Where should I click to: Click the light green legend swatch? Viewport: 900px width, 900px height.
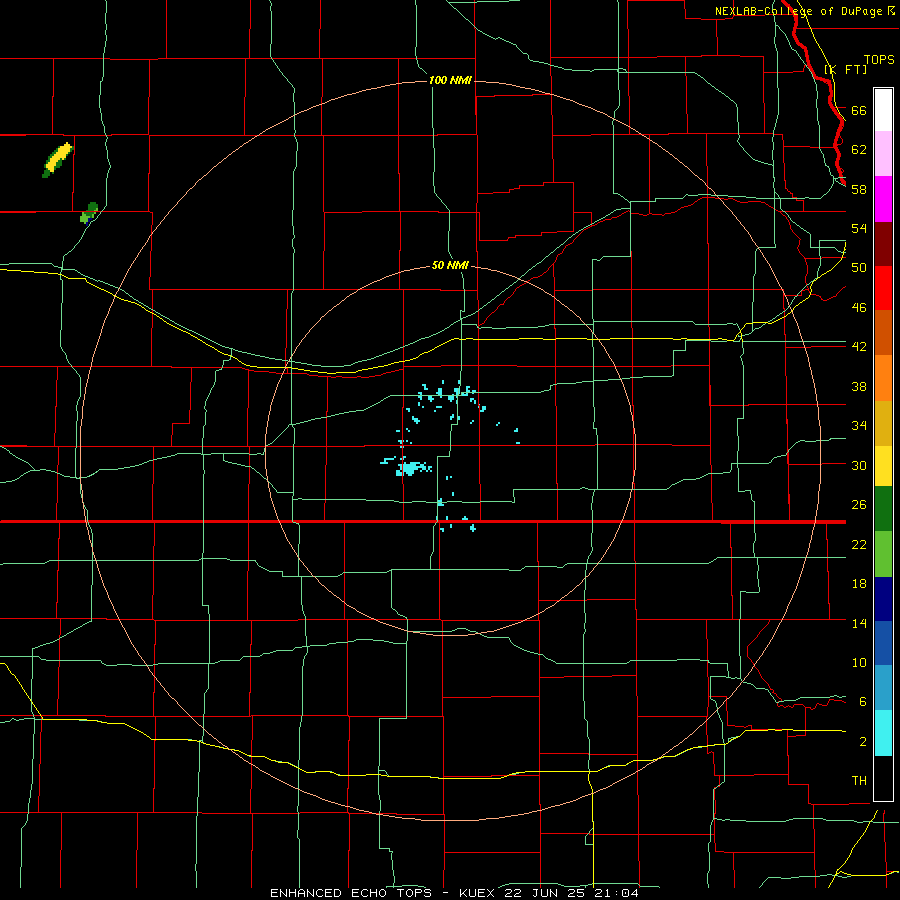coord(883,554)
